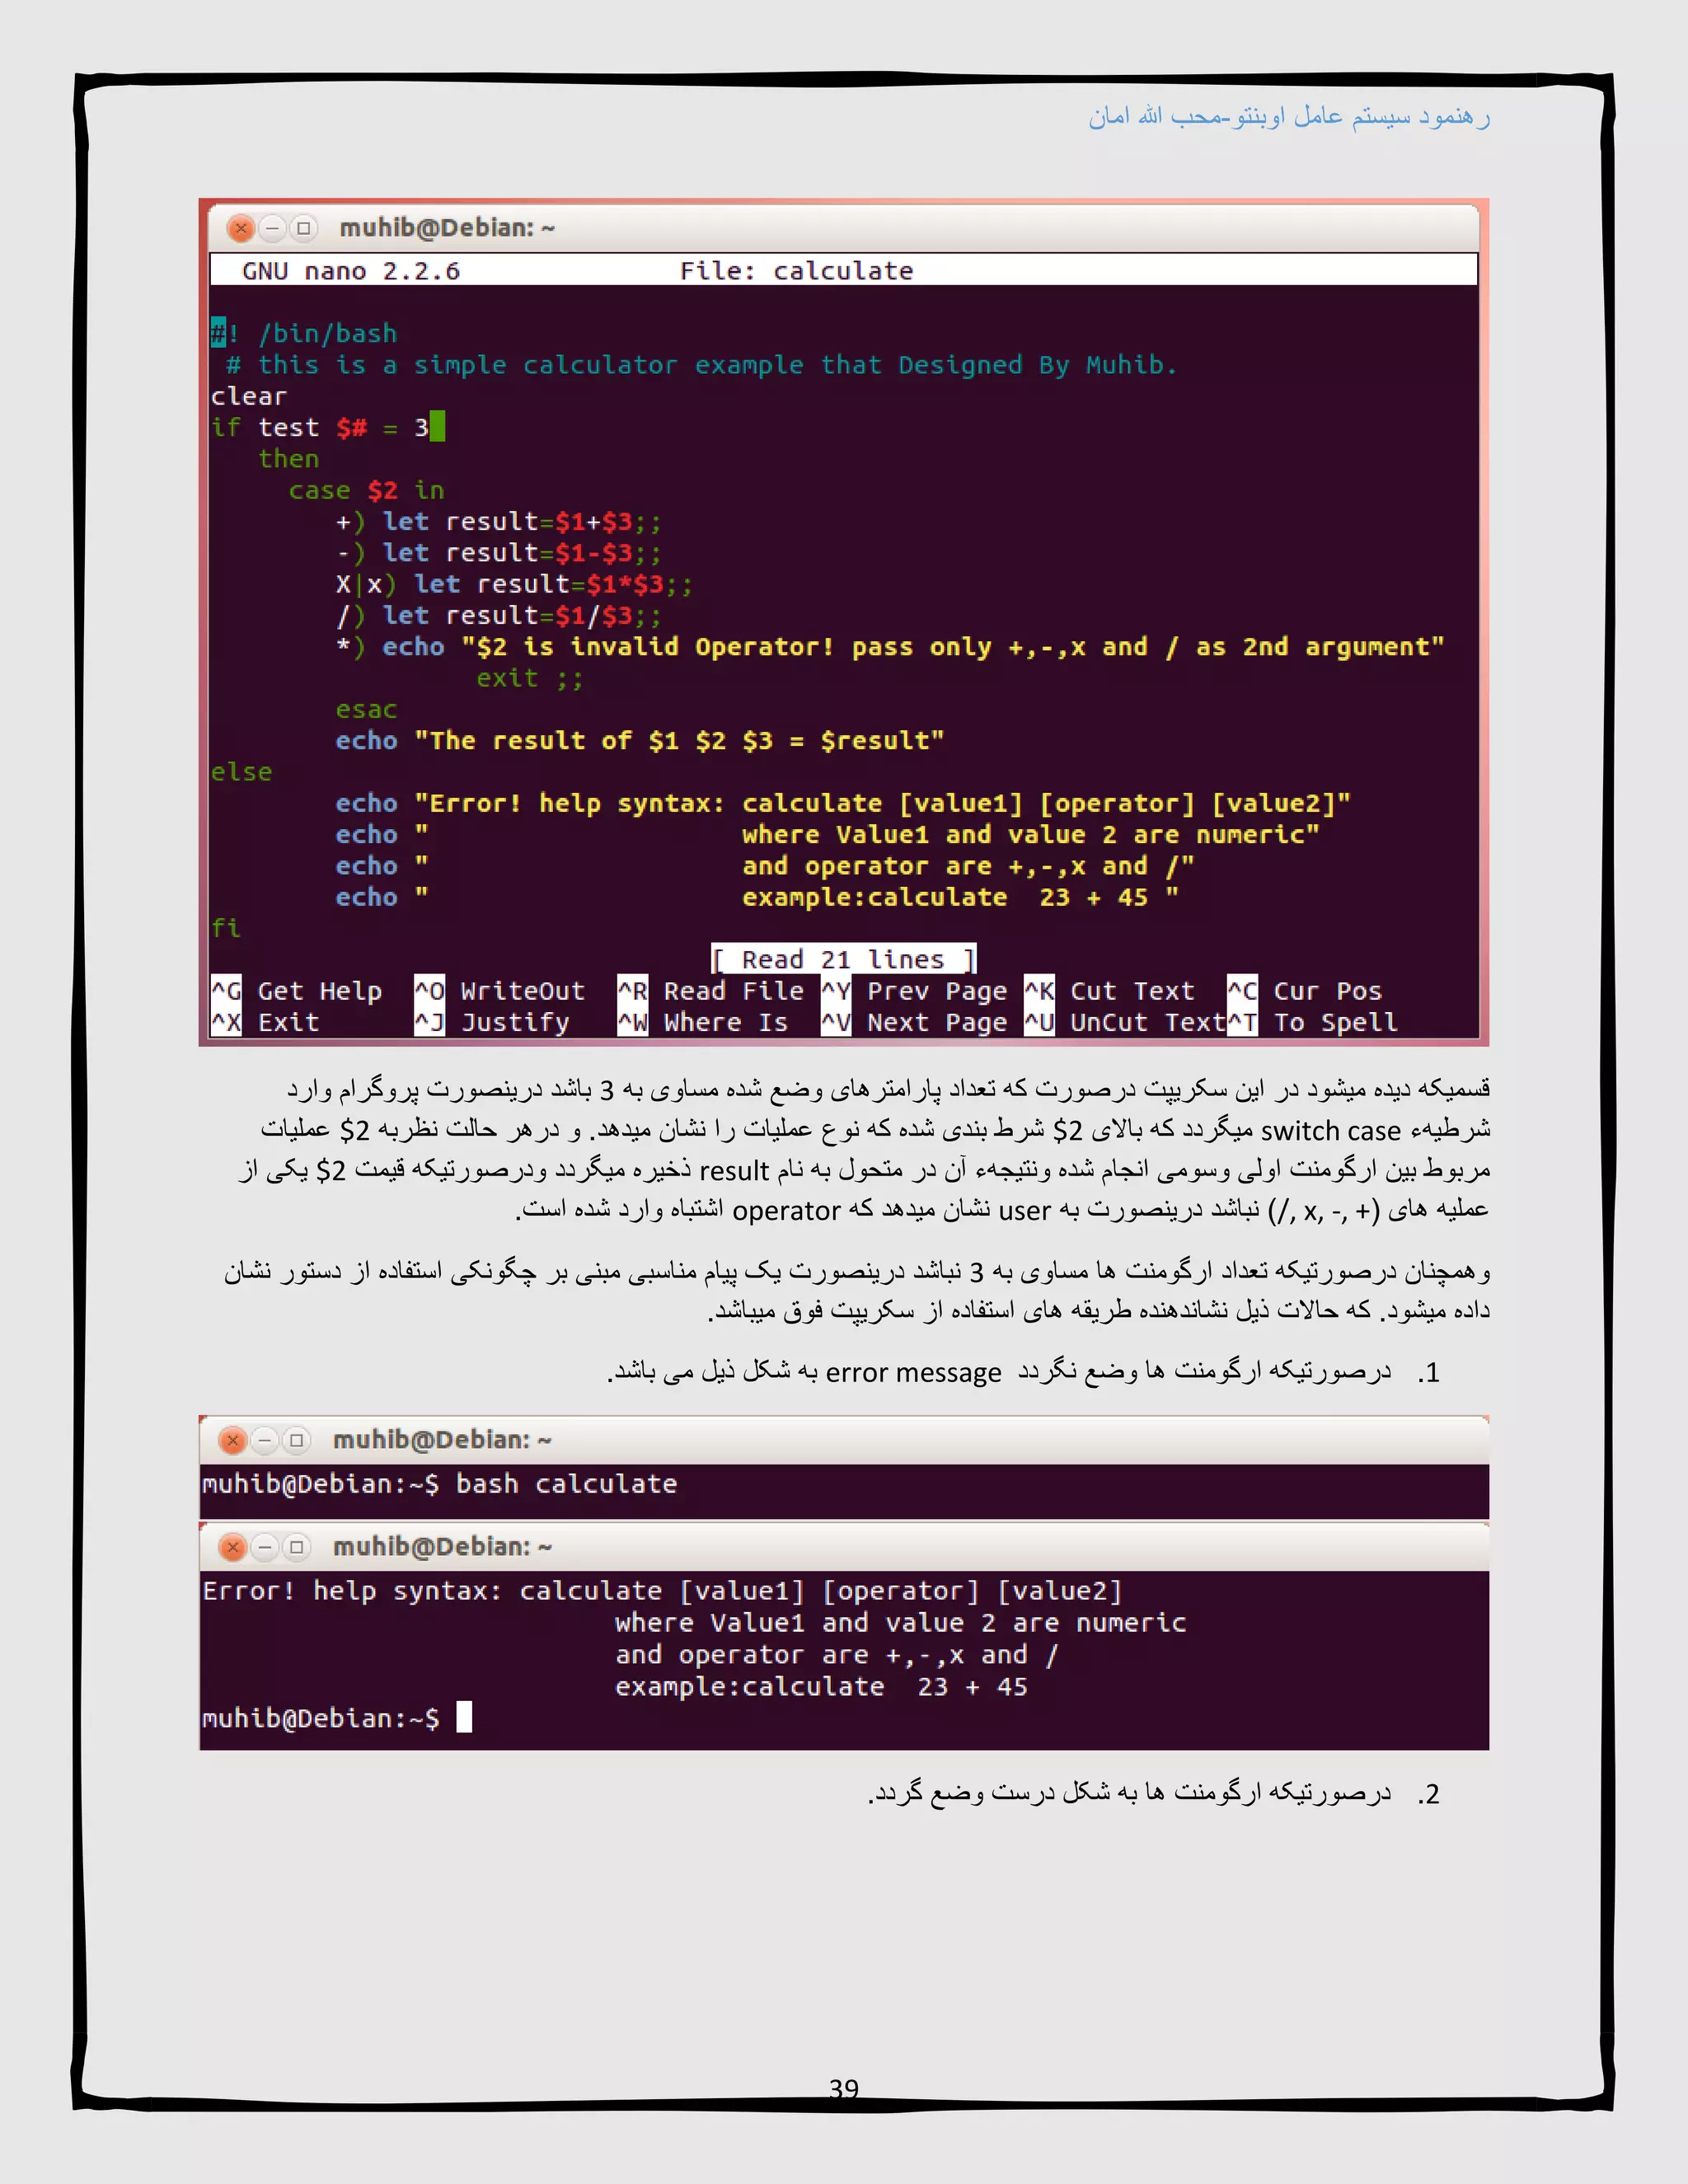Maximize the 'bash calculate' terminal window
The width and height of the screenshot is (1688, 2184).
coord(296,1440)
